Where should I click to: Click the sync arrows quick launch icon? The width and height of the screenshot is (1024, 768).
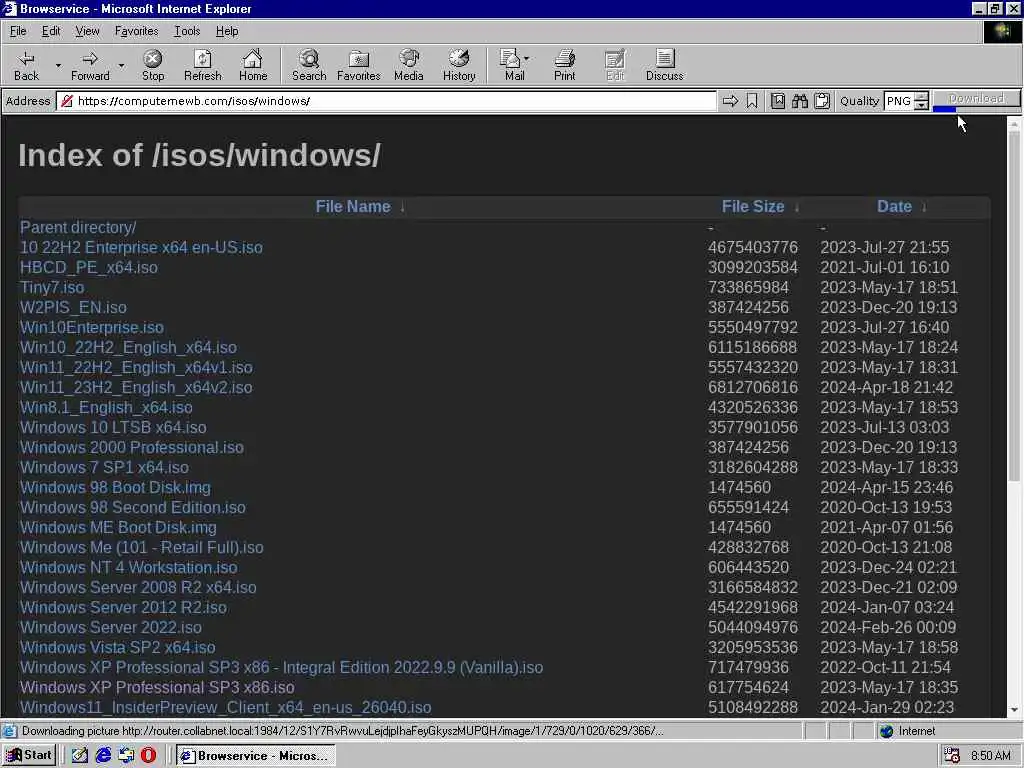click(x=126, y=755)
